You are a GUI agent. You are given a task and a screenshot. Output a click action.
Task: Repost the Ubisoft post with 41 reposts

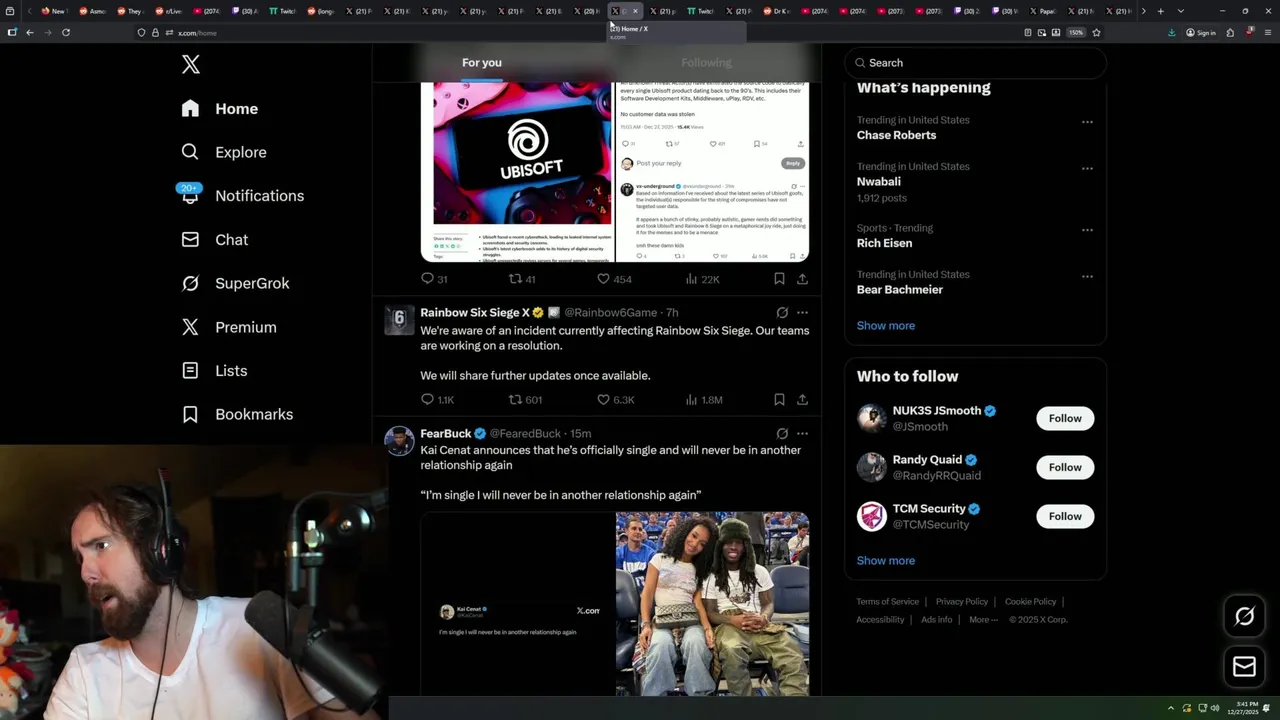522,279
